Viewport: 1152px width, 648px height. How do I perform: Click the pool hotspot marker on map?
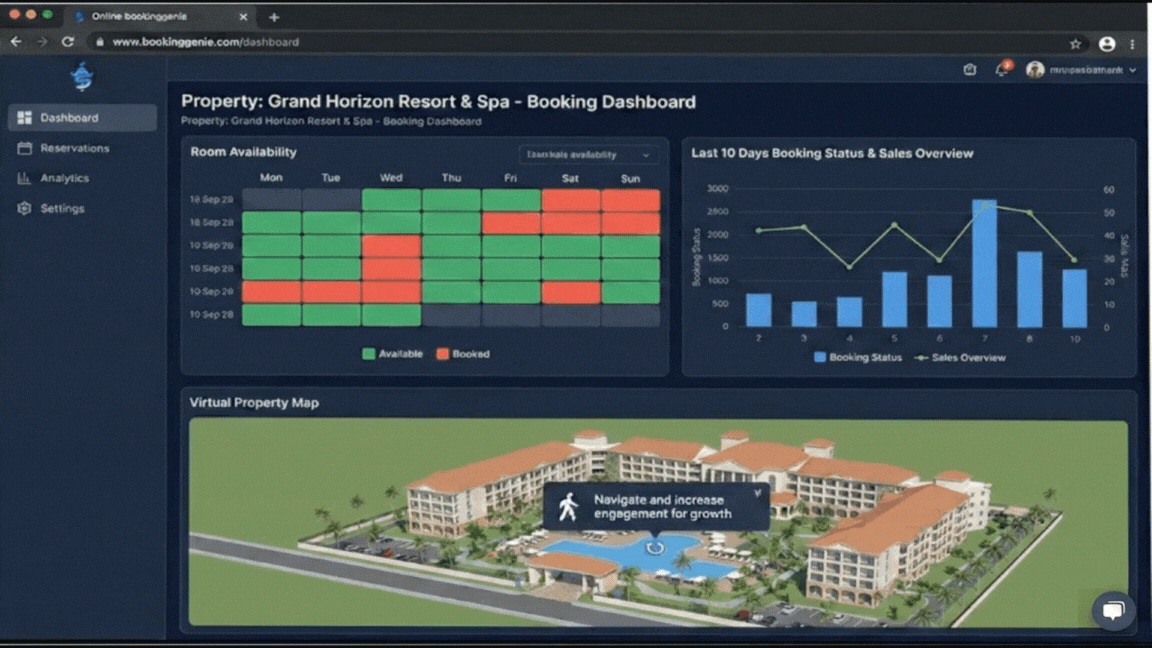point(655,547)
